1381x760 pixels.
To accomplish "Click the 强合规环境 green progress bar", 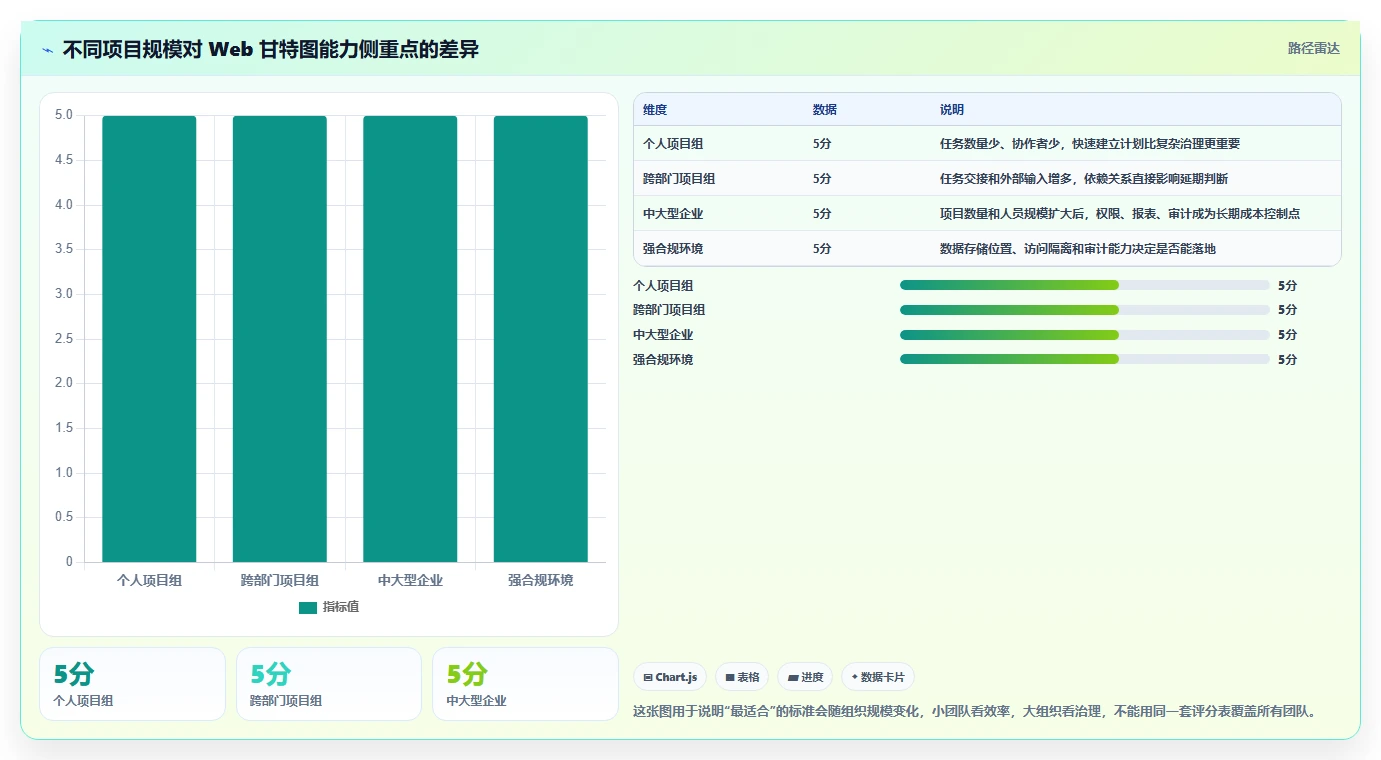I will click(x=1009, y=359).
